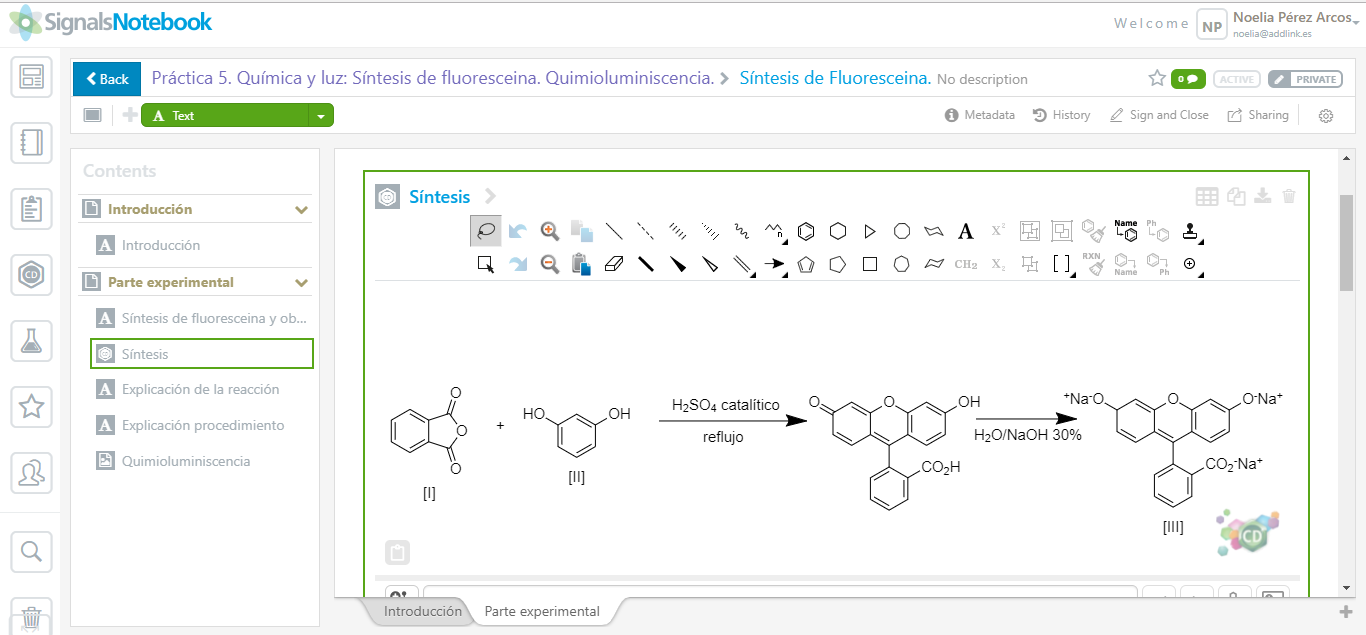Toggle the favorite star for this experiment
The image size is (1366, 635).
[x=1157, y=78]
